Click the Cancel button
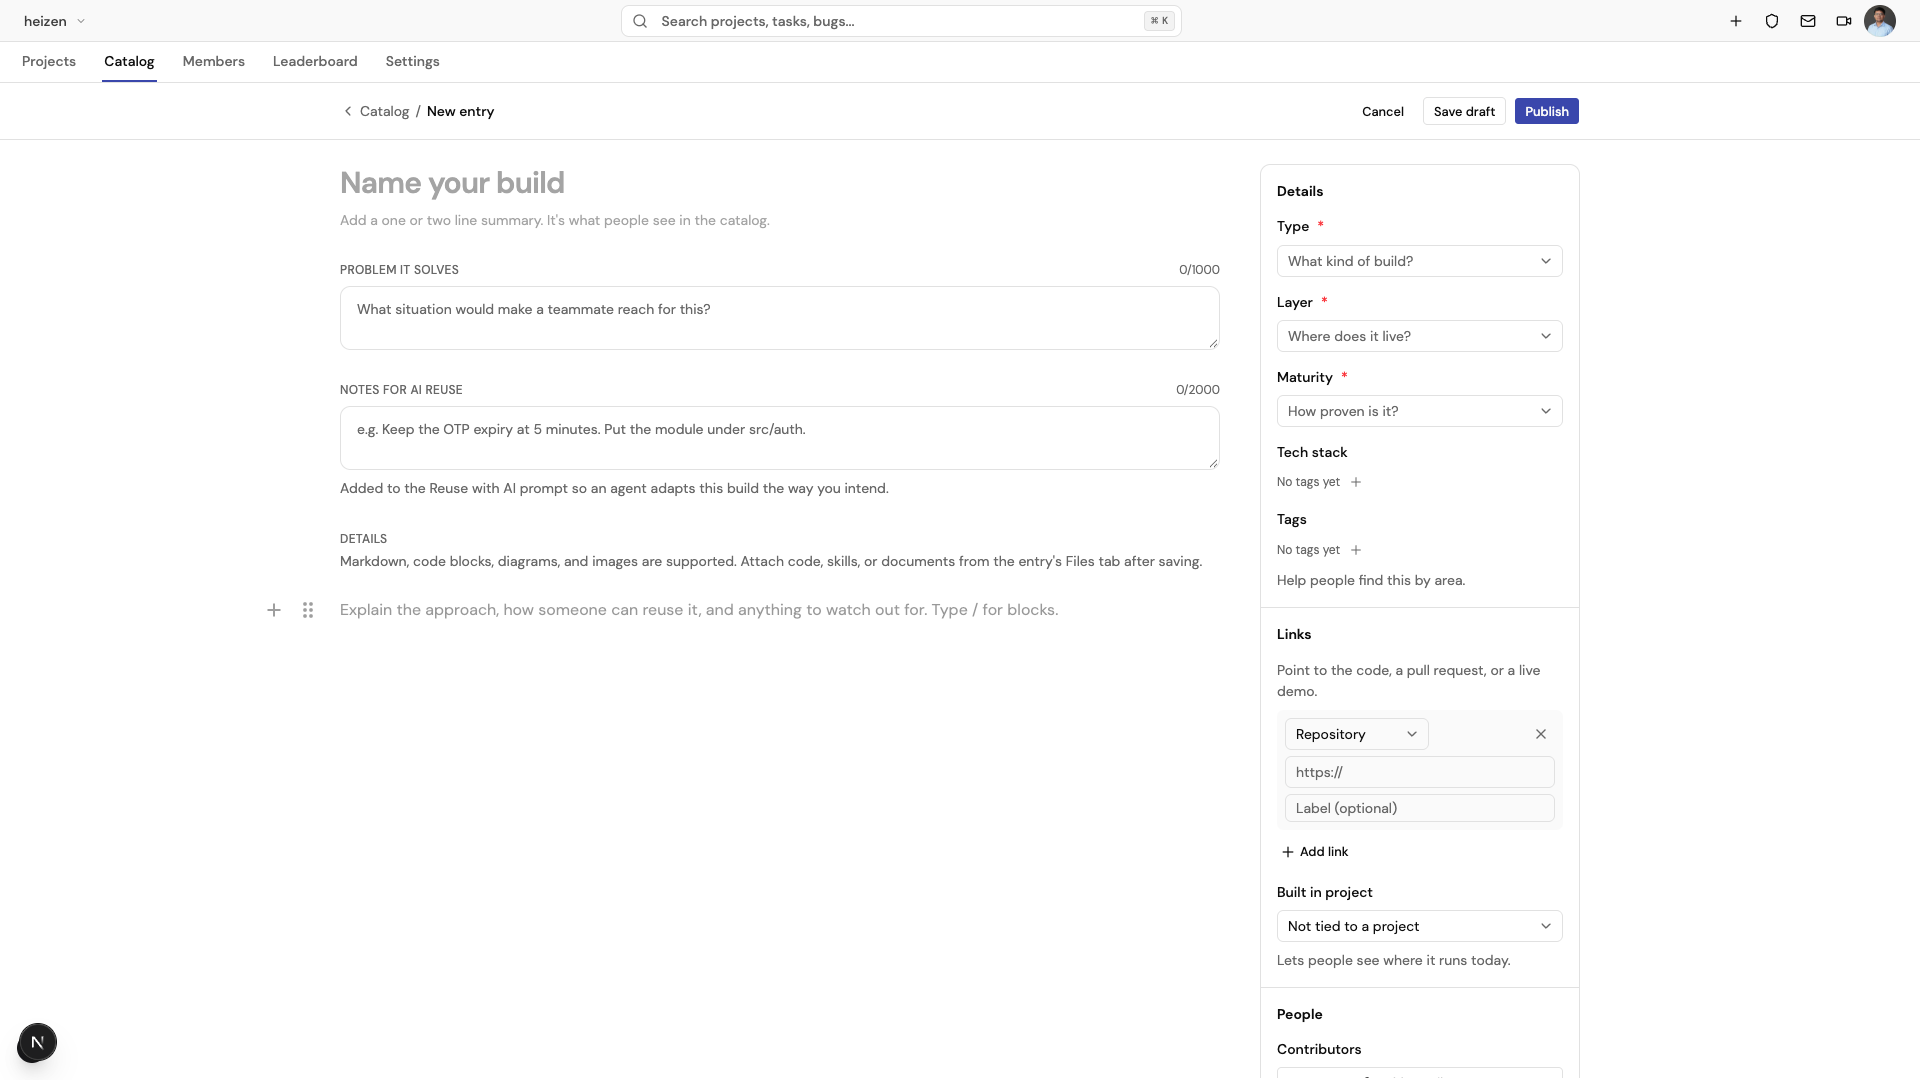Screen dimensions: 1920x1080 click(x=1382, y=111)
